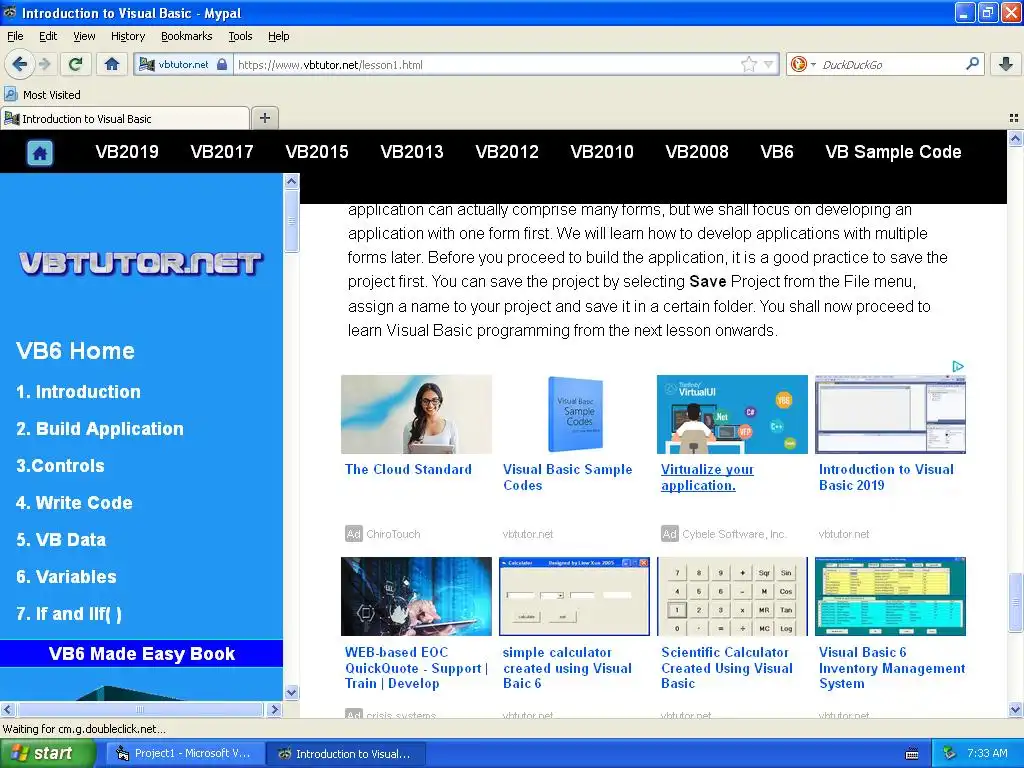1024x768 pixels.
Task: Open Visual Basic Sample Codes thumbnail
Action: (574, 414)
